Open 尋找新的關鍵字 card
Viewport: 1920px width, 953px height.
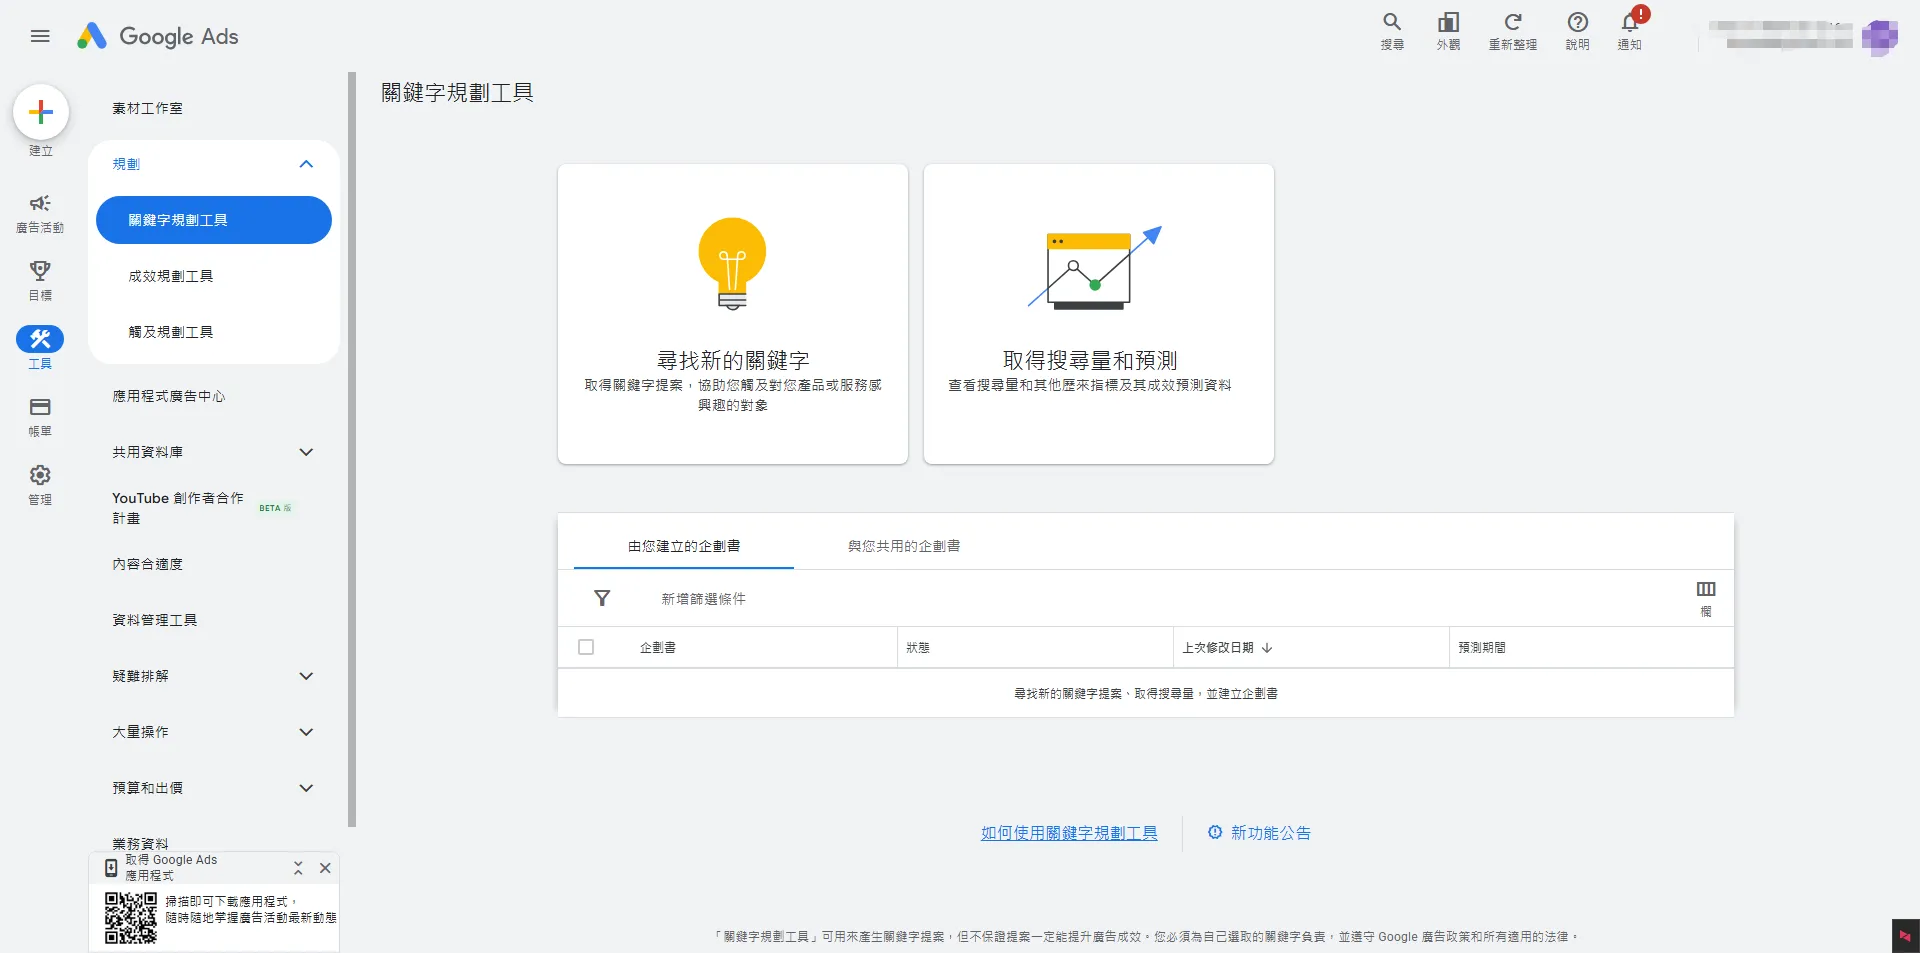tap(733, 314)
